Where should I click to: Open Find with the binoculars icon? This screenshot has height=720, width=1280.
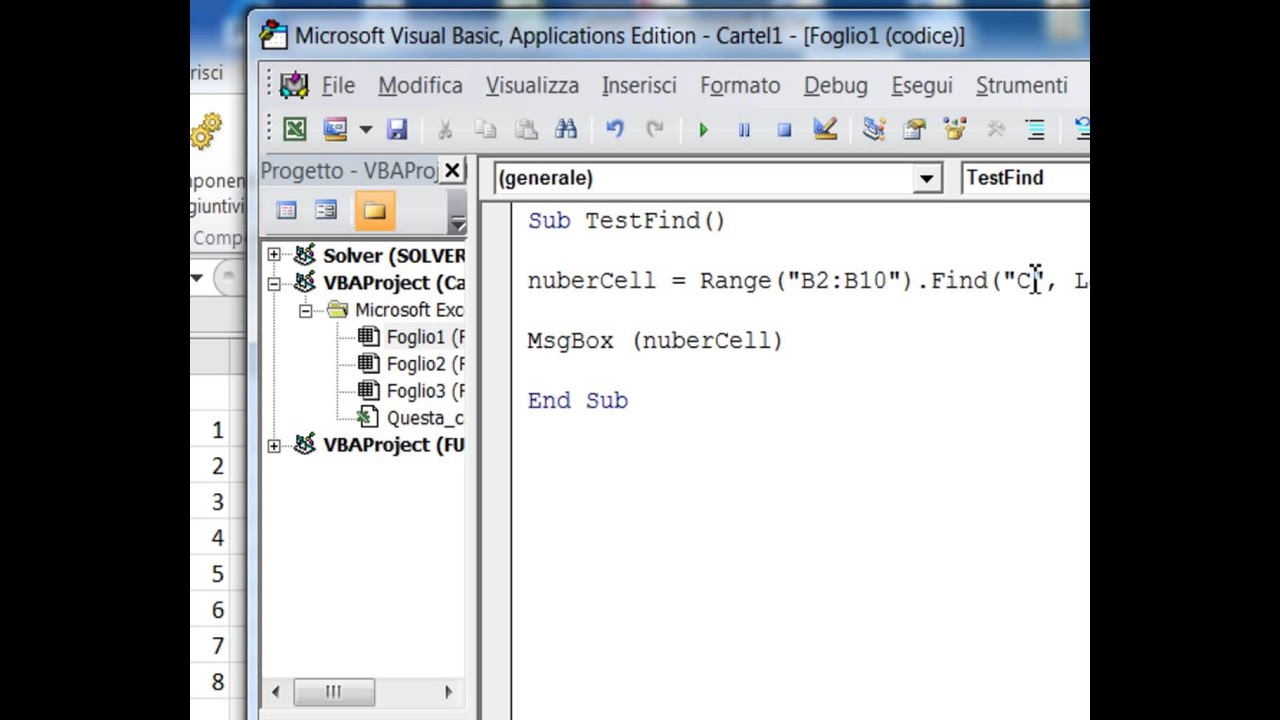point(566,129)
